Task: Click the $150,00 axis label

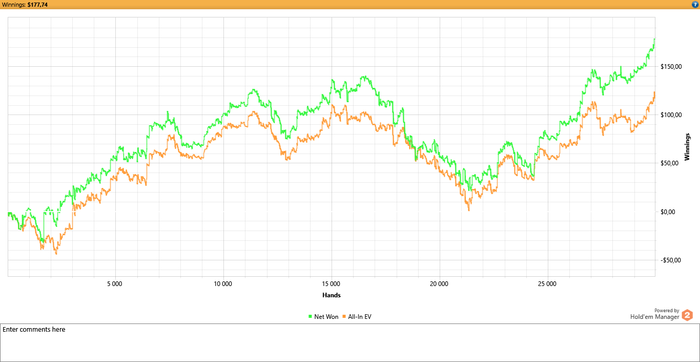Action: [670, 67]
